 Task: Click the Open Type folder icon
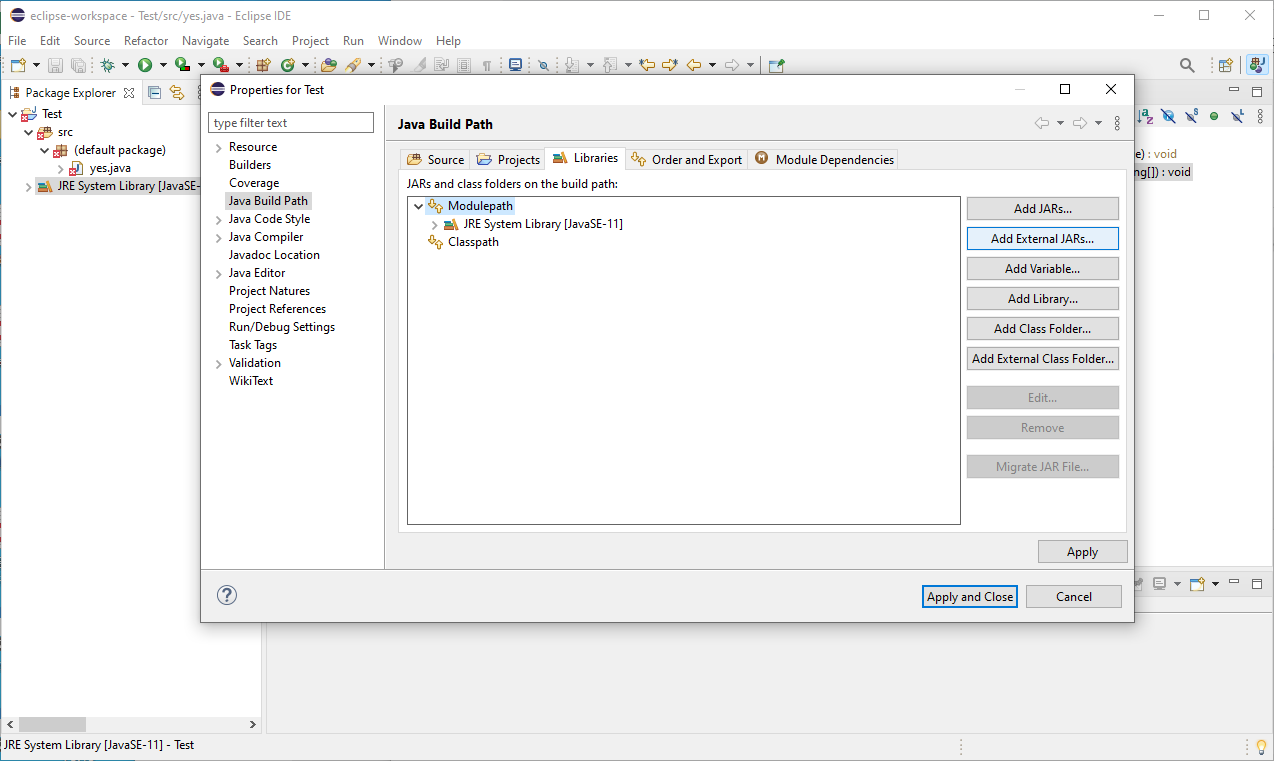[x=328, y=65]
